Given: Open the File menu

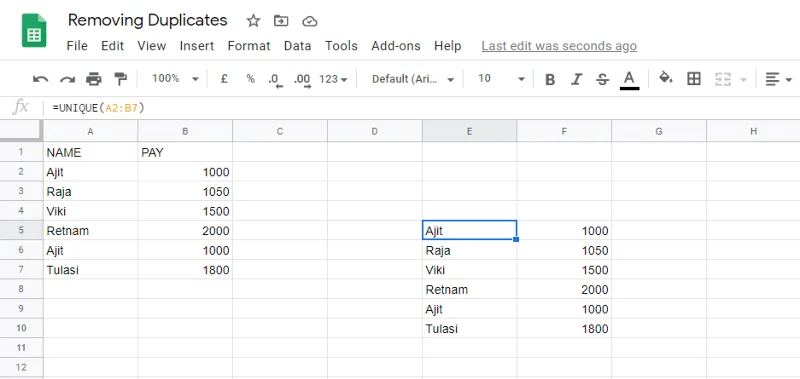Looking at the screenshot, I should pos(77,46).
